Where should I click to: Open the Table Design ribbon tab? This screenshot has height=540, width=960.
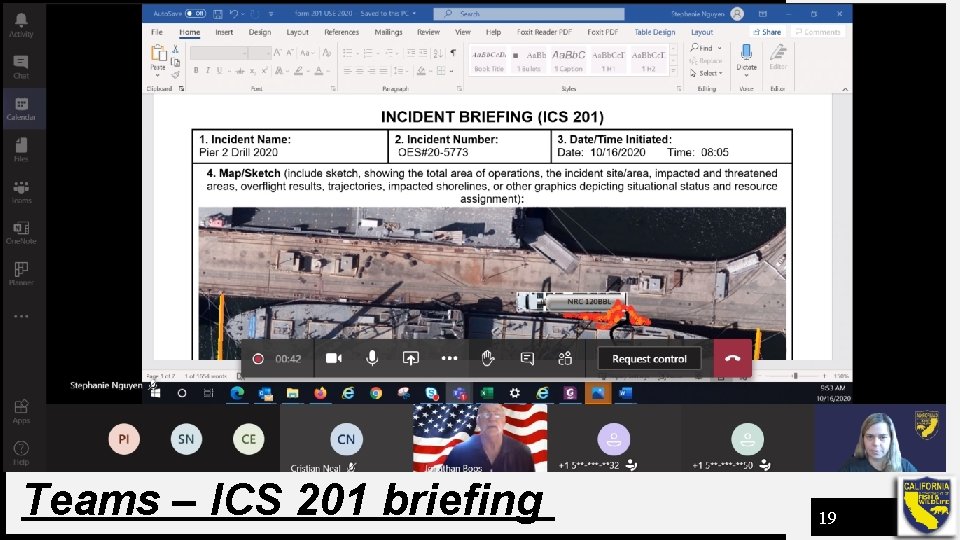(654, 32)
